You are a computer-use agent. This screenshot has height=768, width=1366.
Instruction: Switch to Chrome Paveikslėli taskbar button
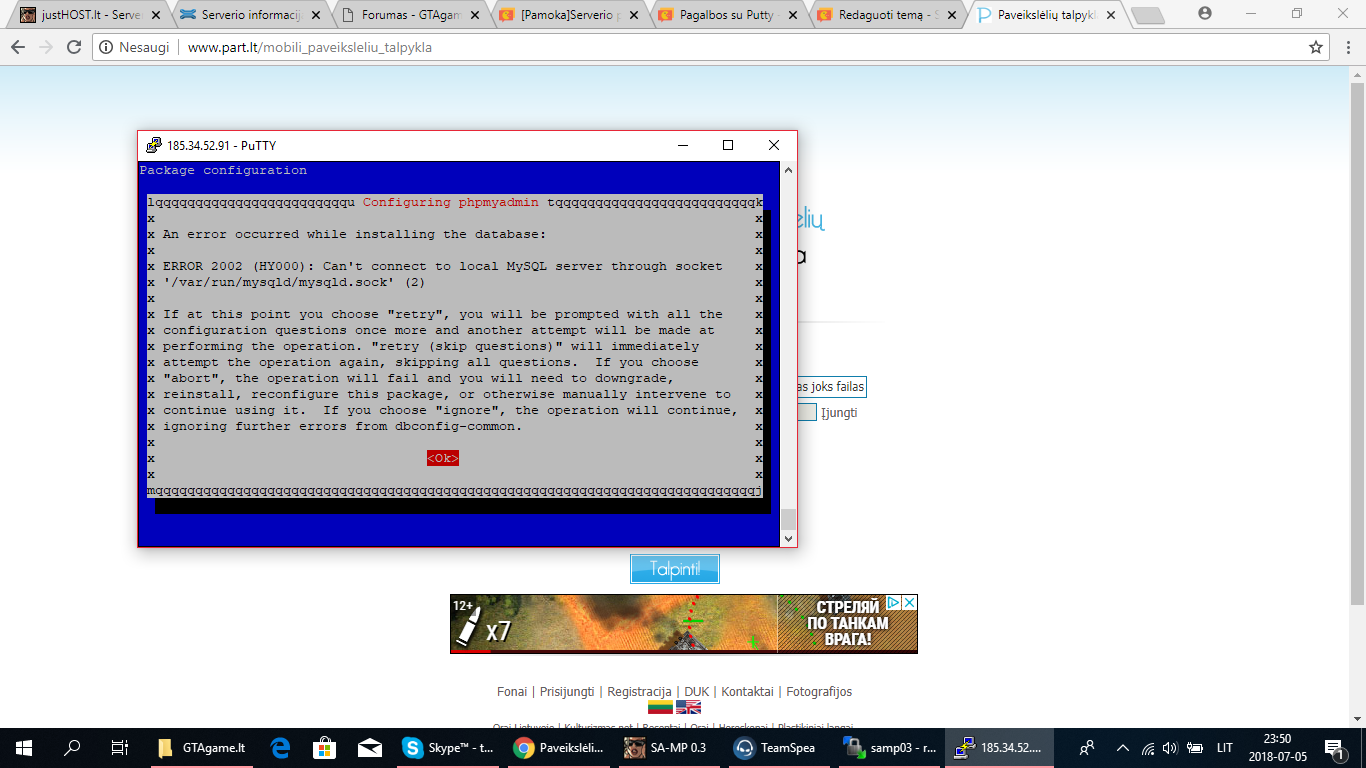click(557, 748)
